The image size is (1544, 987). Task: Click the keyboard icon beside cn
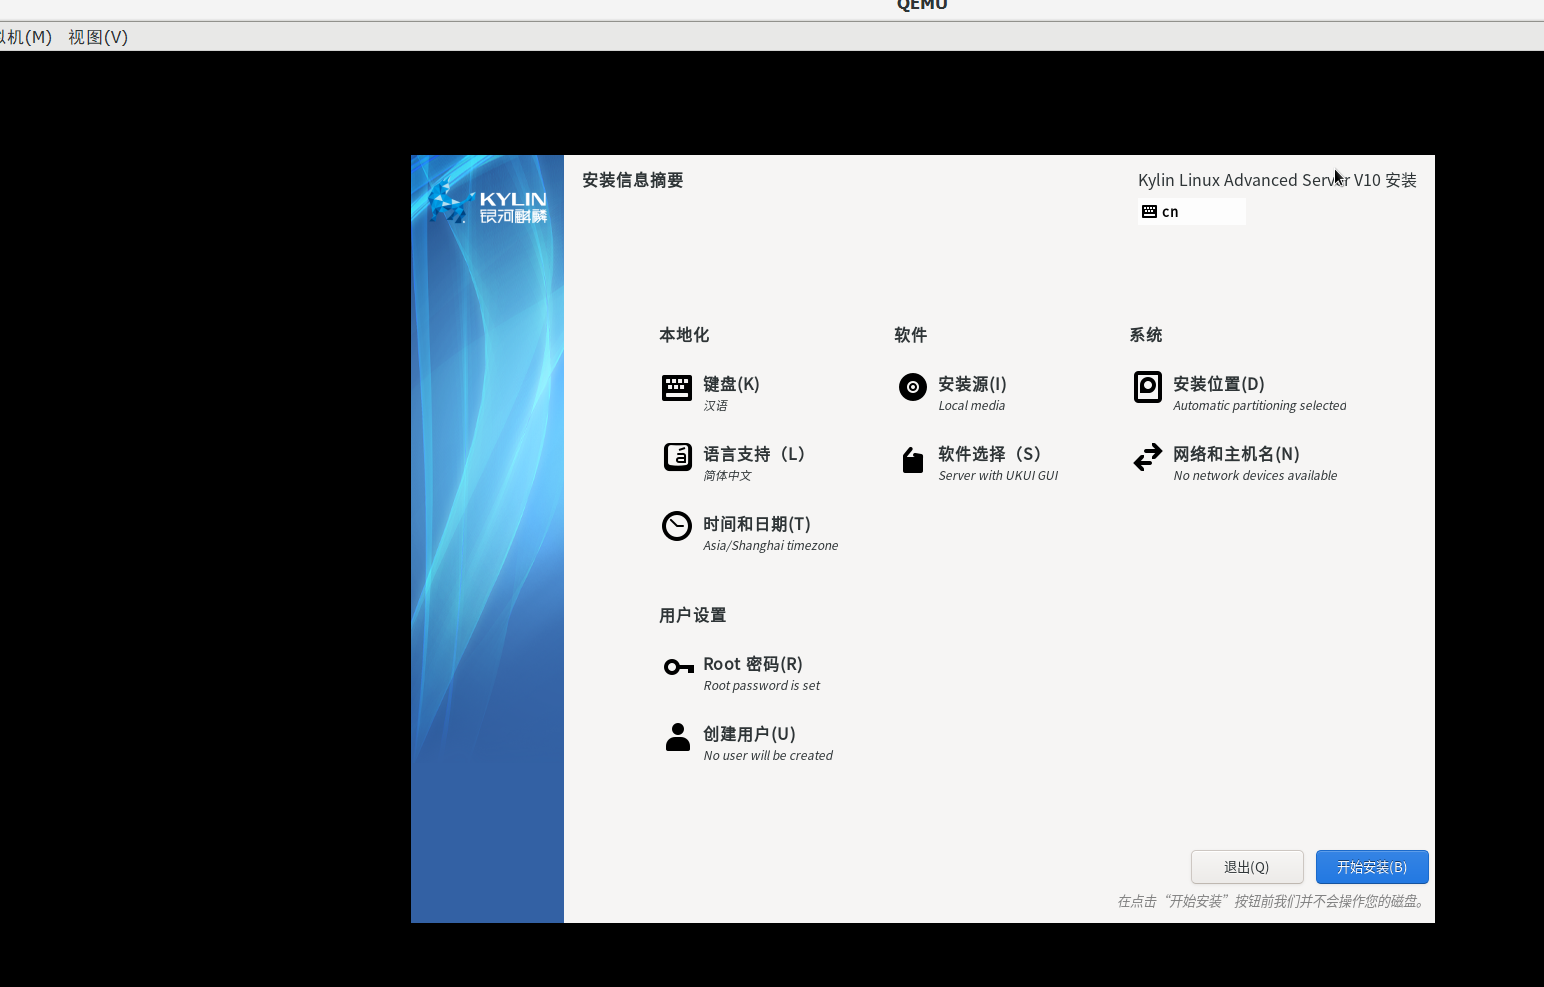point(1149,212)
